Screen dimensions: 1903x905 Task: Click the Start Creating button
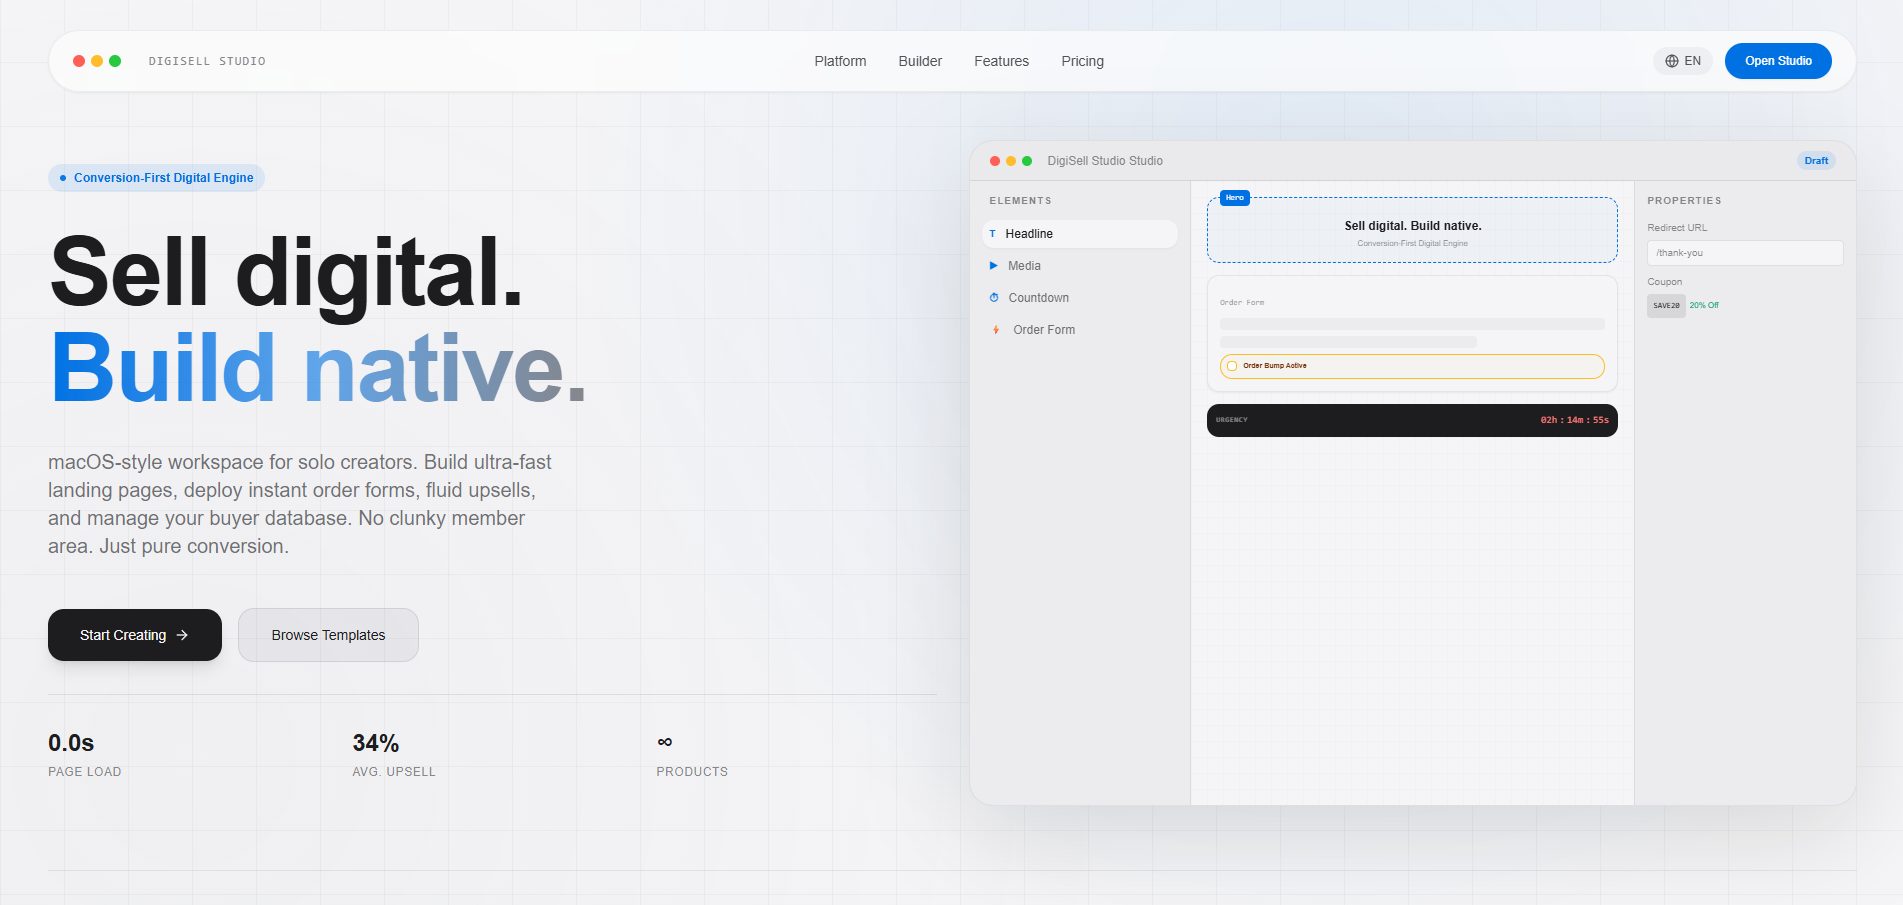click(135, 635)
